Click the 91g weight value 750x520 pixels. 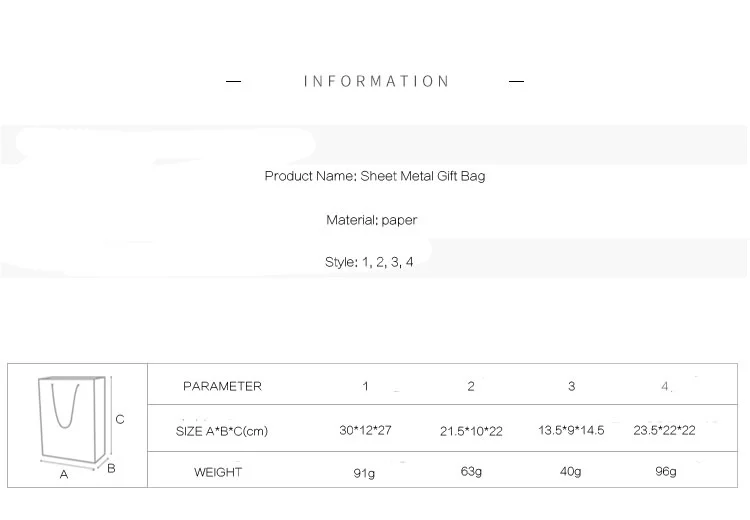click(364, 473)
